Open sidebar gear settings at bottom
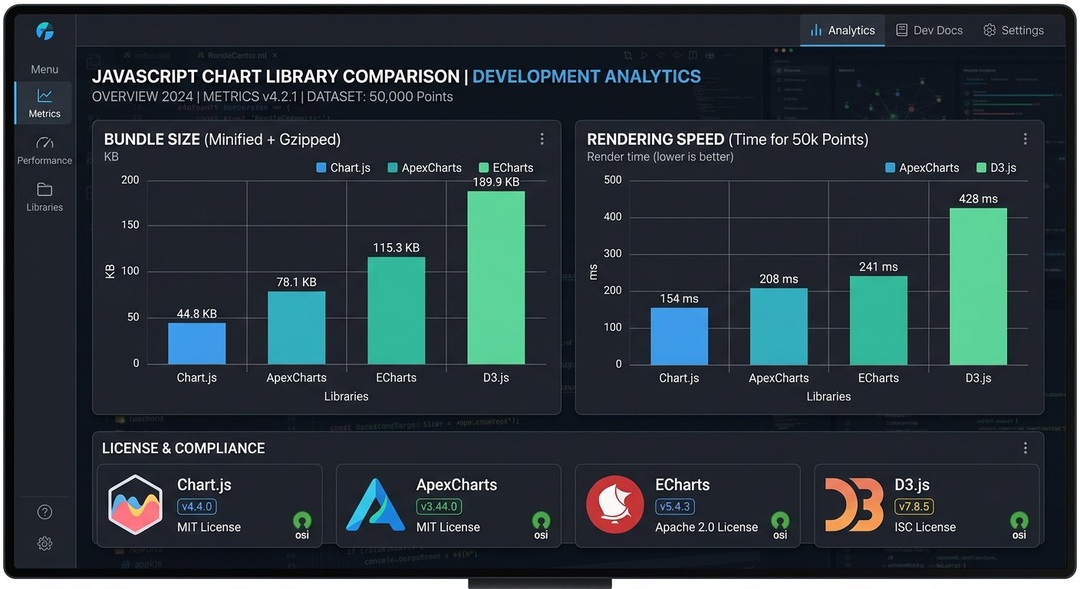This screenshot has width=1080, height=589. click(45, 544)
